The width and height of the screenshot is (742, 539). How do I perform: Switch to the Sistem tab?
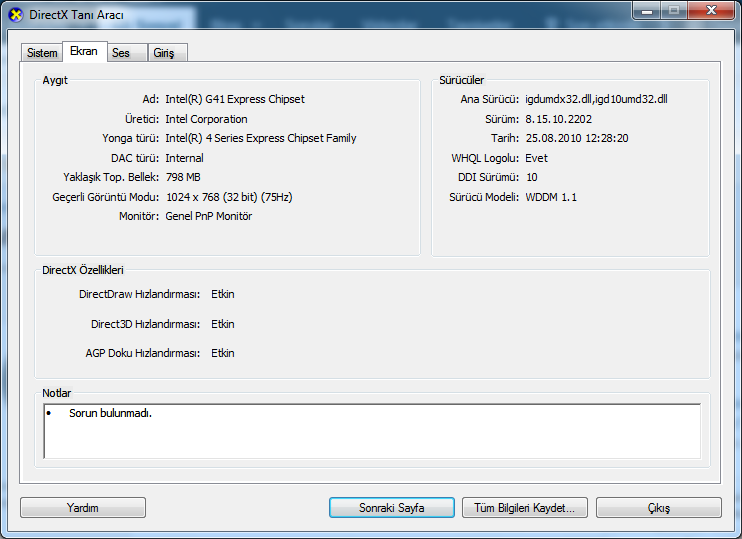42,53
